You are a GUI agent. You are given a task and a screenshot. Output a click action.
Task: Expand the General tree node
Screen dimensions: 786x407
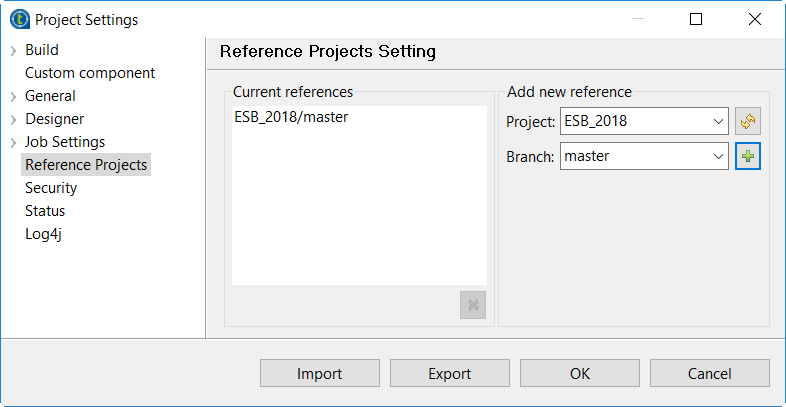point(13,96)
